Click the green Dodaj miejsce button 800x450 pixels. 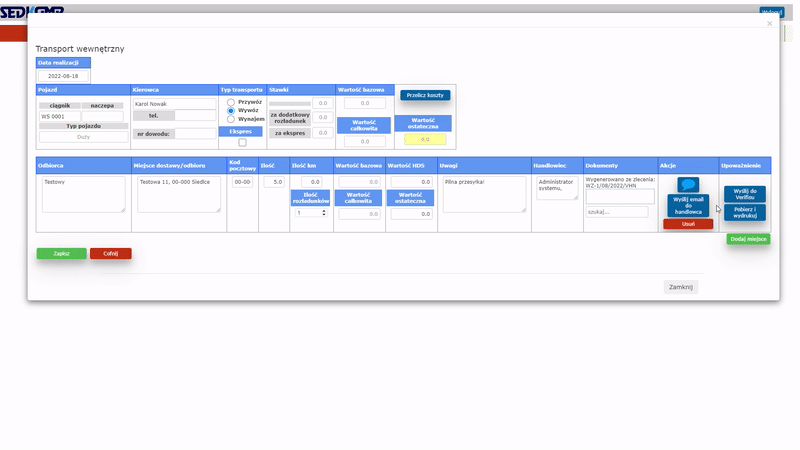point(748,239)
